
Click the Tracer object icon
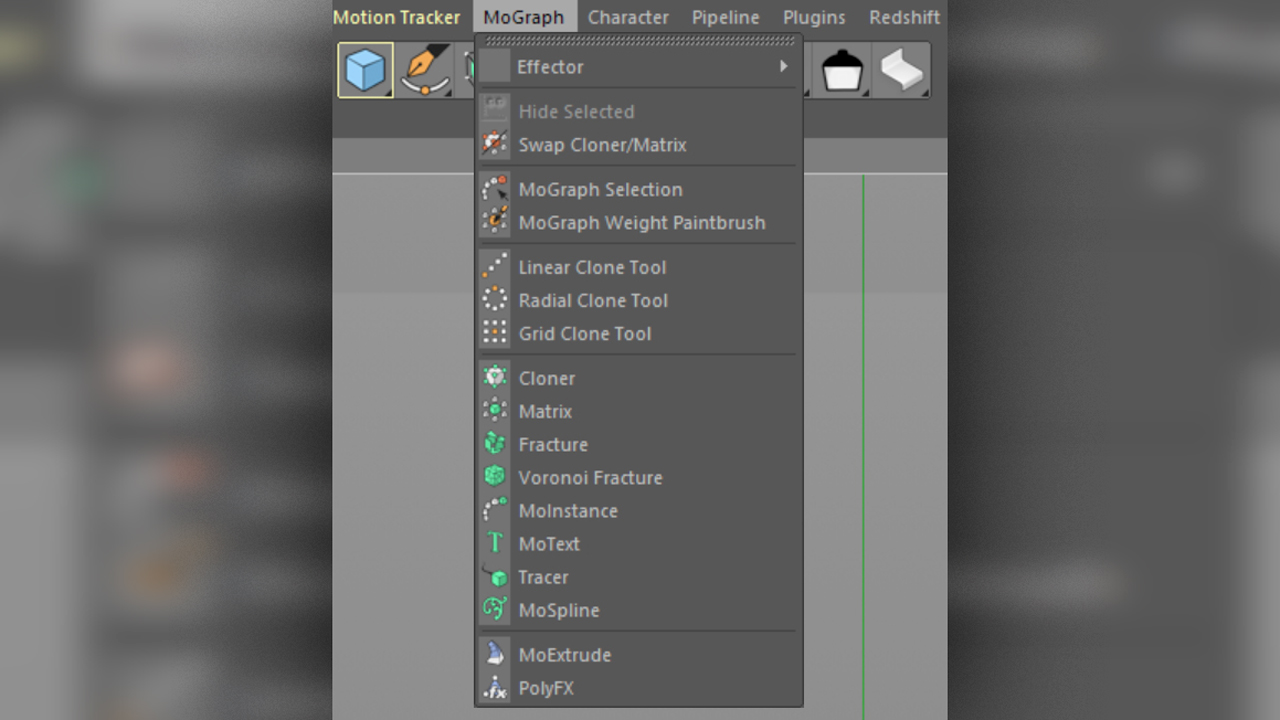click(495, 576)
